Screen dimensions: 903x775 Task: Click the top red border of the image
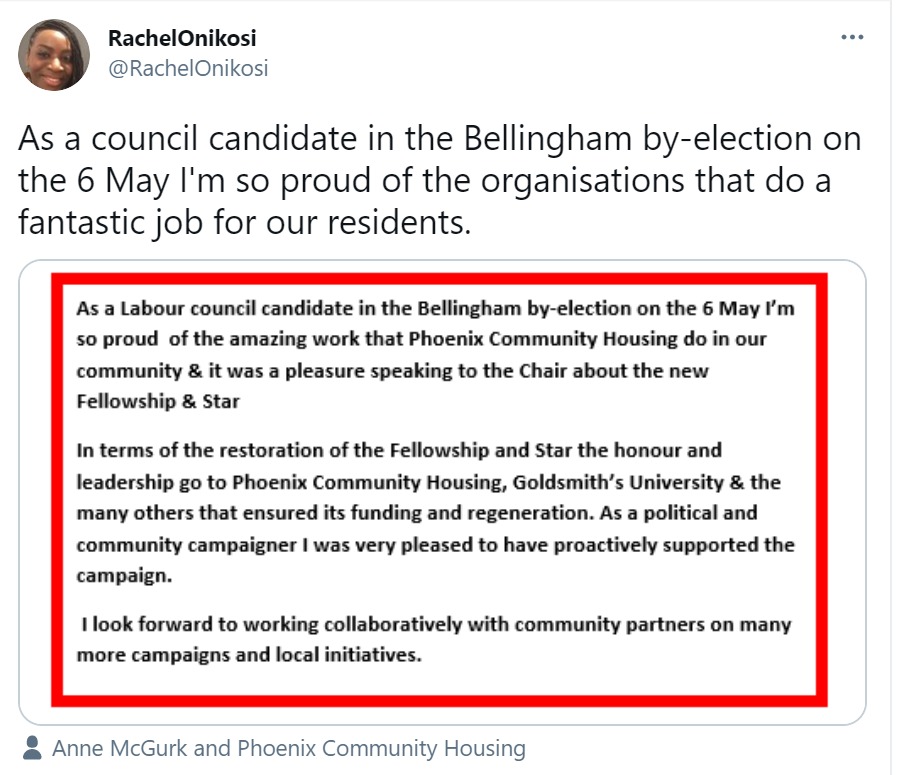pos(441,278)
